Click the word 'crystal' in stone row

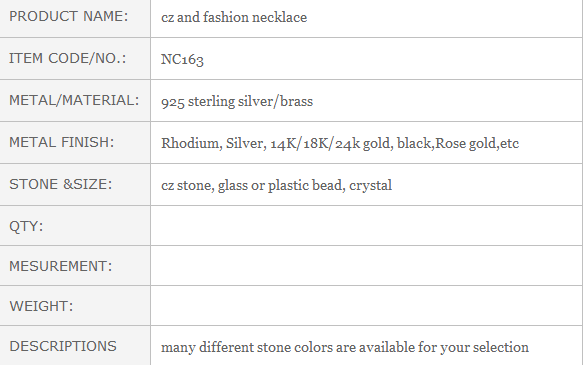click(x=370, y=186)
